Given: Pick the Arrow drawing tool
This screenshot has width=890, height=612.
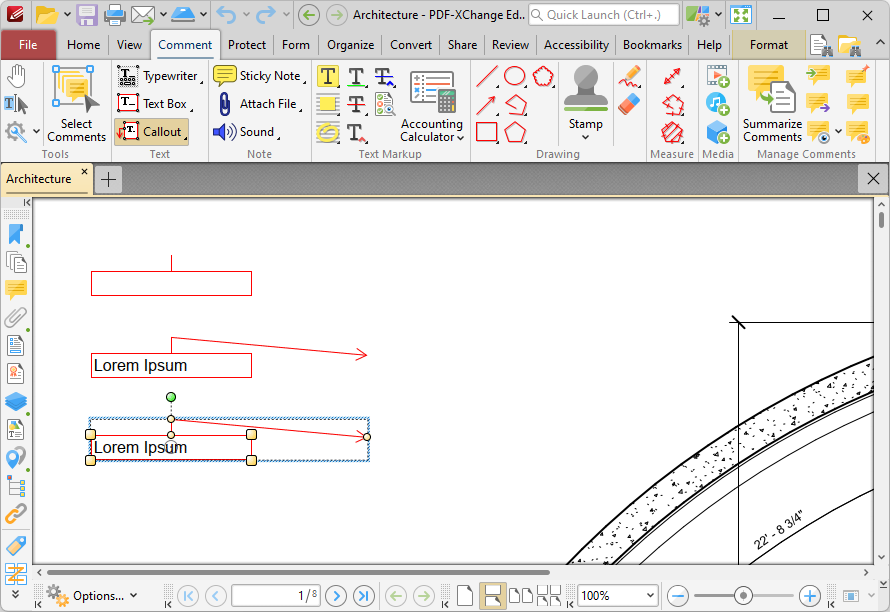Looking at the screenshot, I should [x=487, y=104].
